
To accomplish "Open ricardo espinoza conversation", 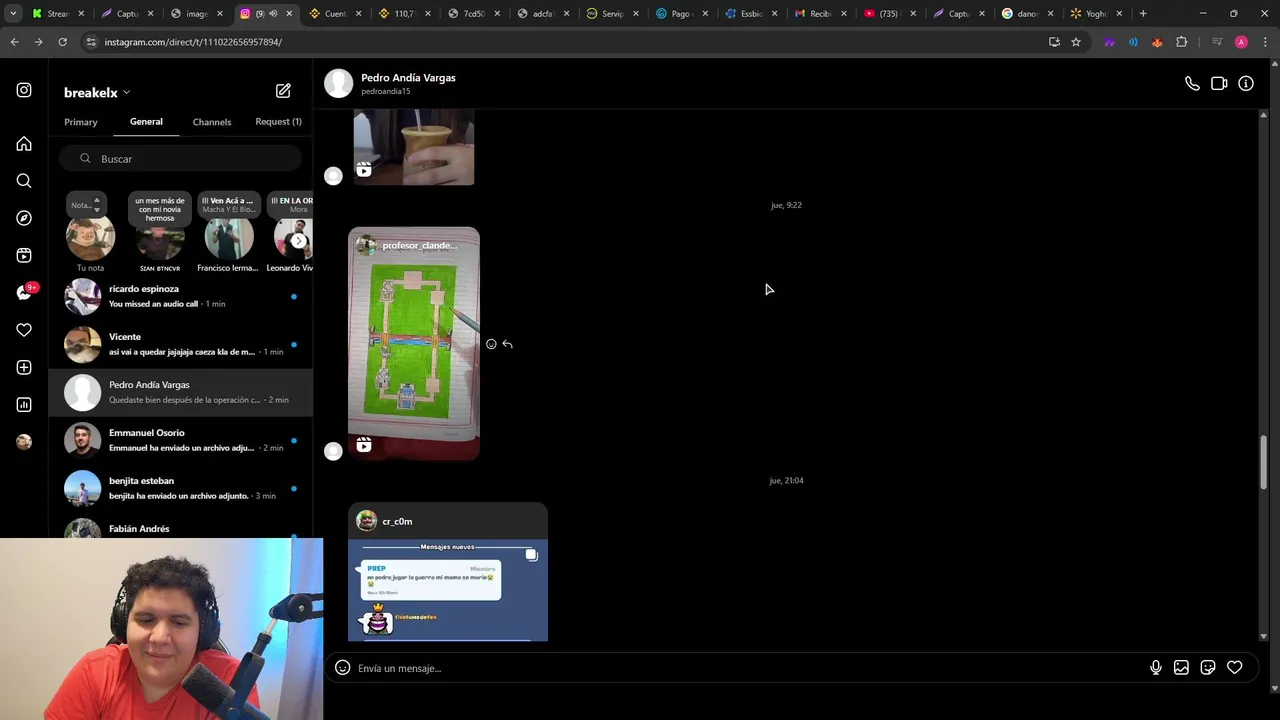I will (x=180, y=296).
